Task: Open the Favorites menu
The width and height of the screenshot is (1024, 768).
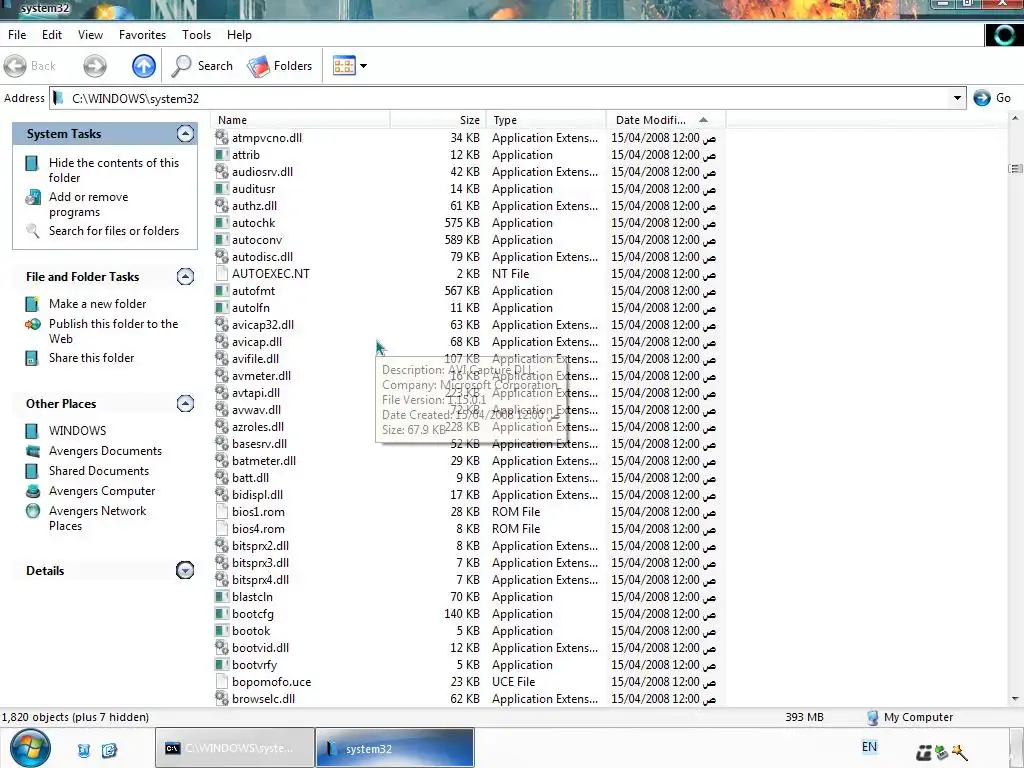Action: 142,35
